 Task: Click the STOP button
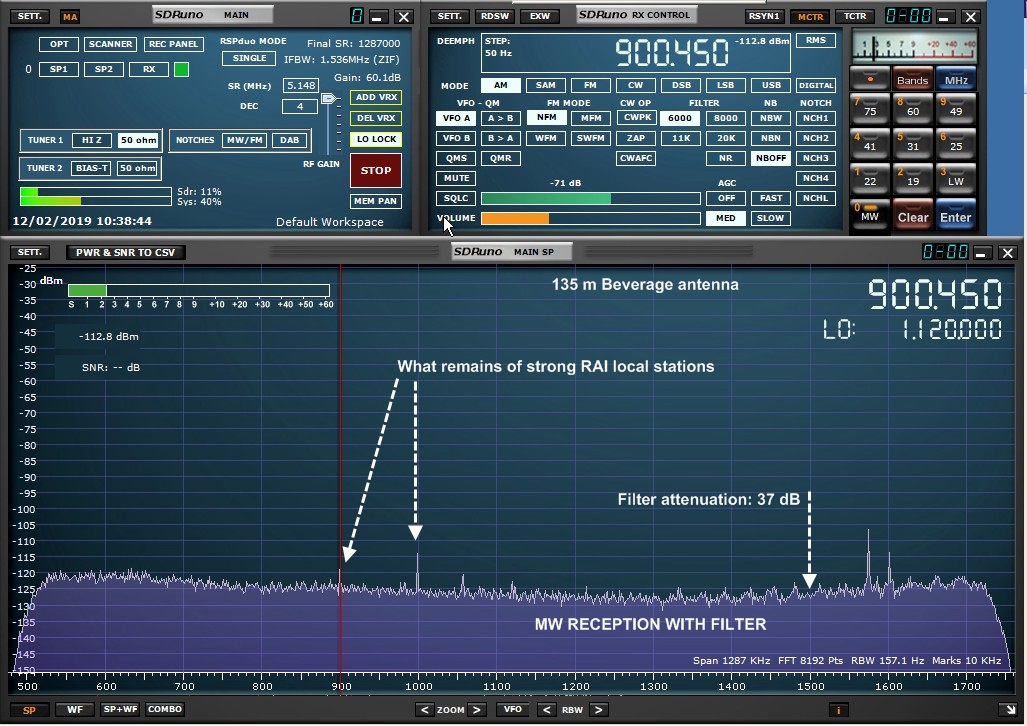[x=376, y=170]
